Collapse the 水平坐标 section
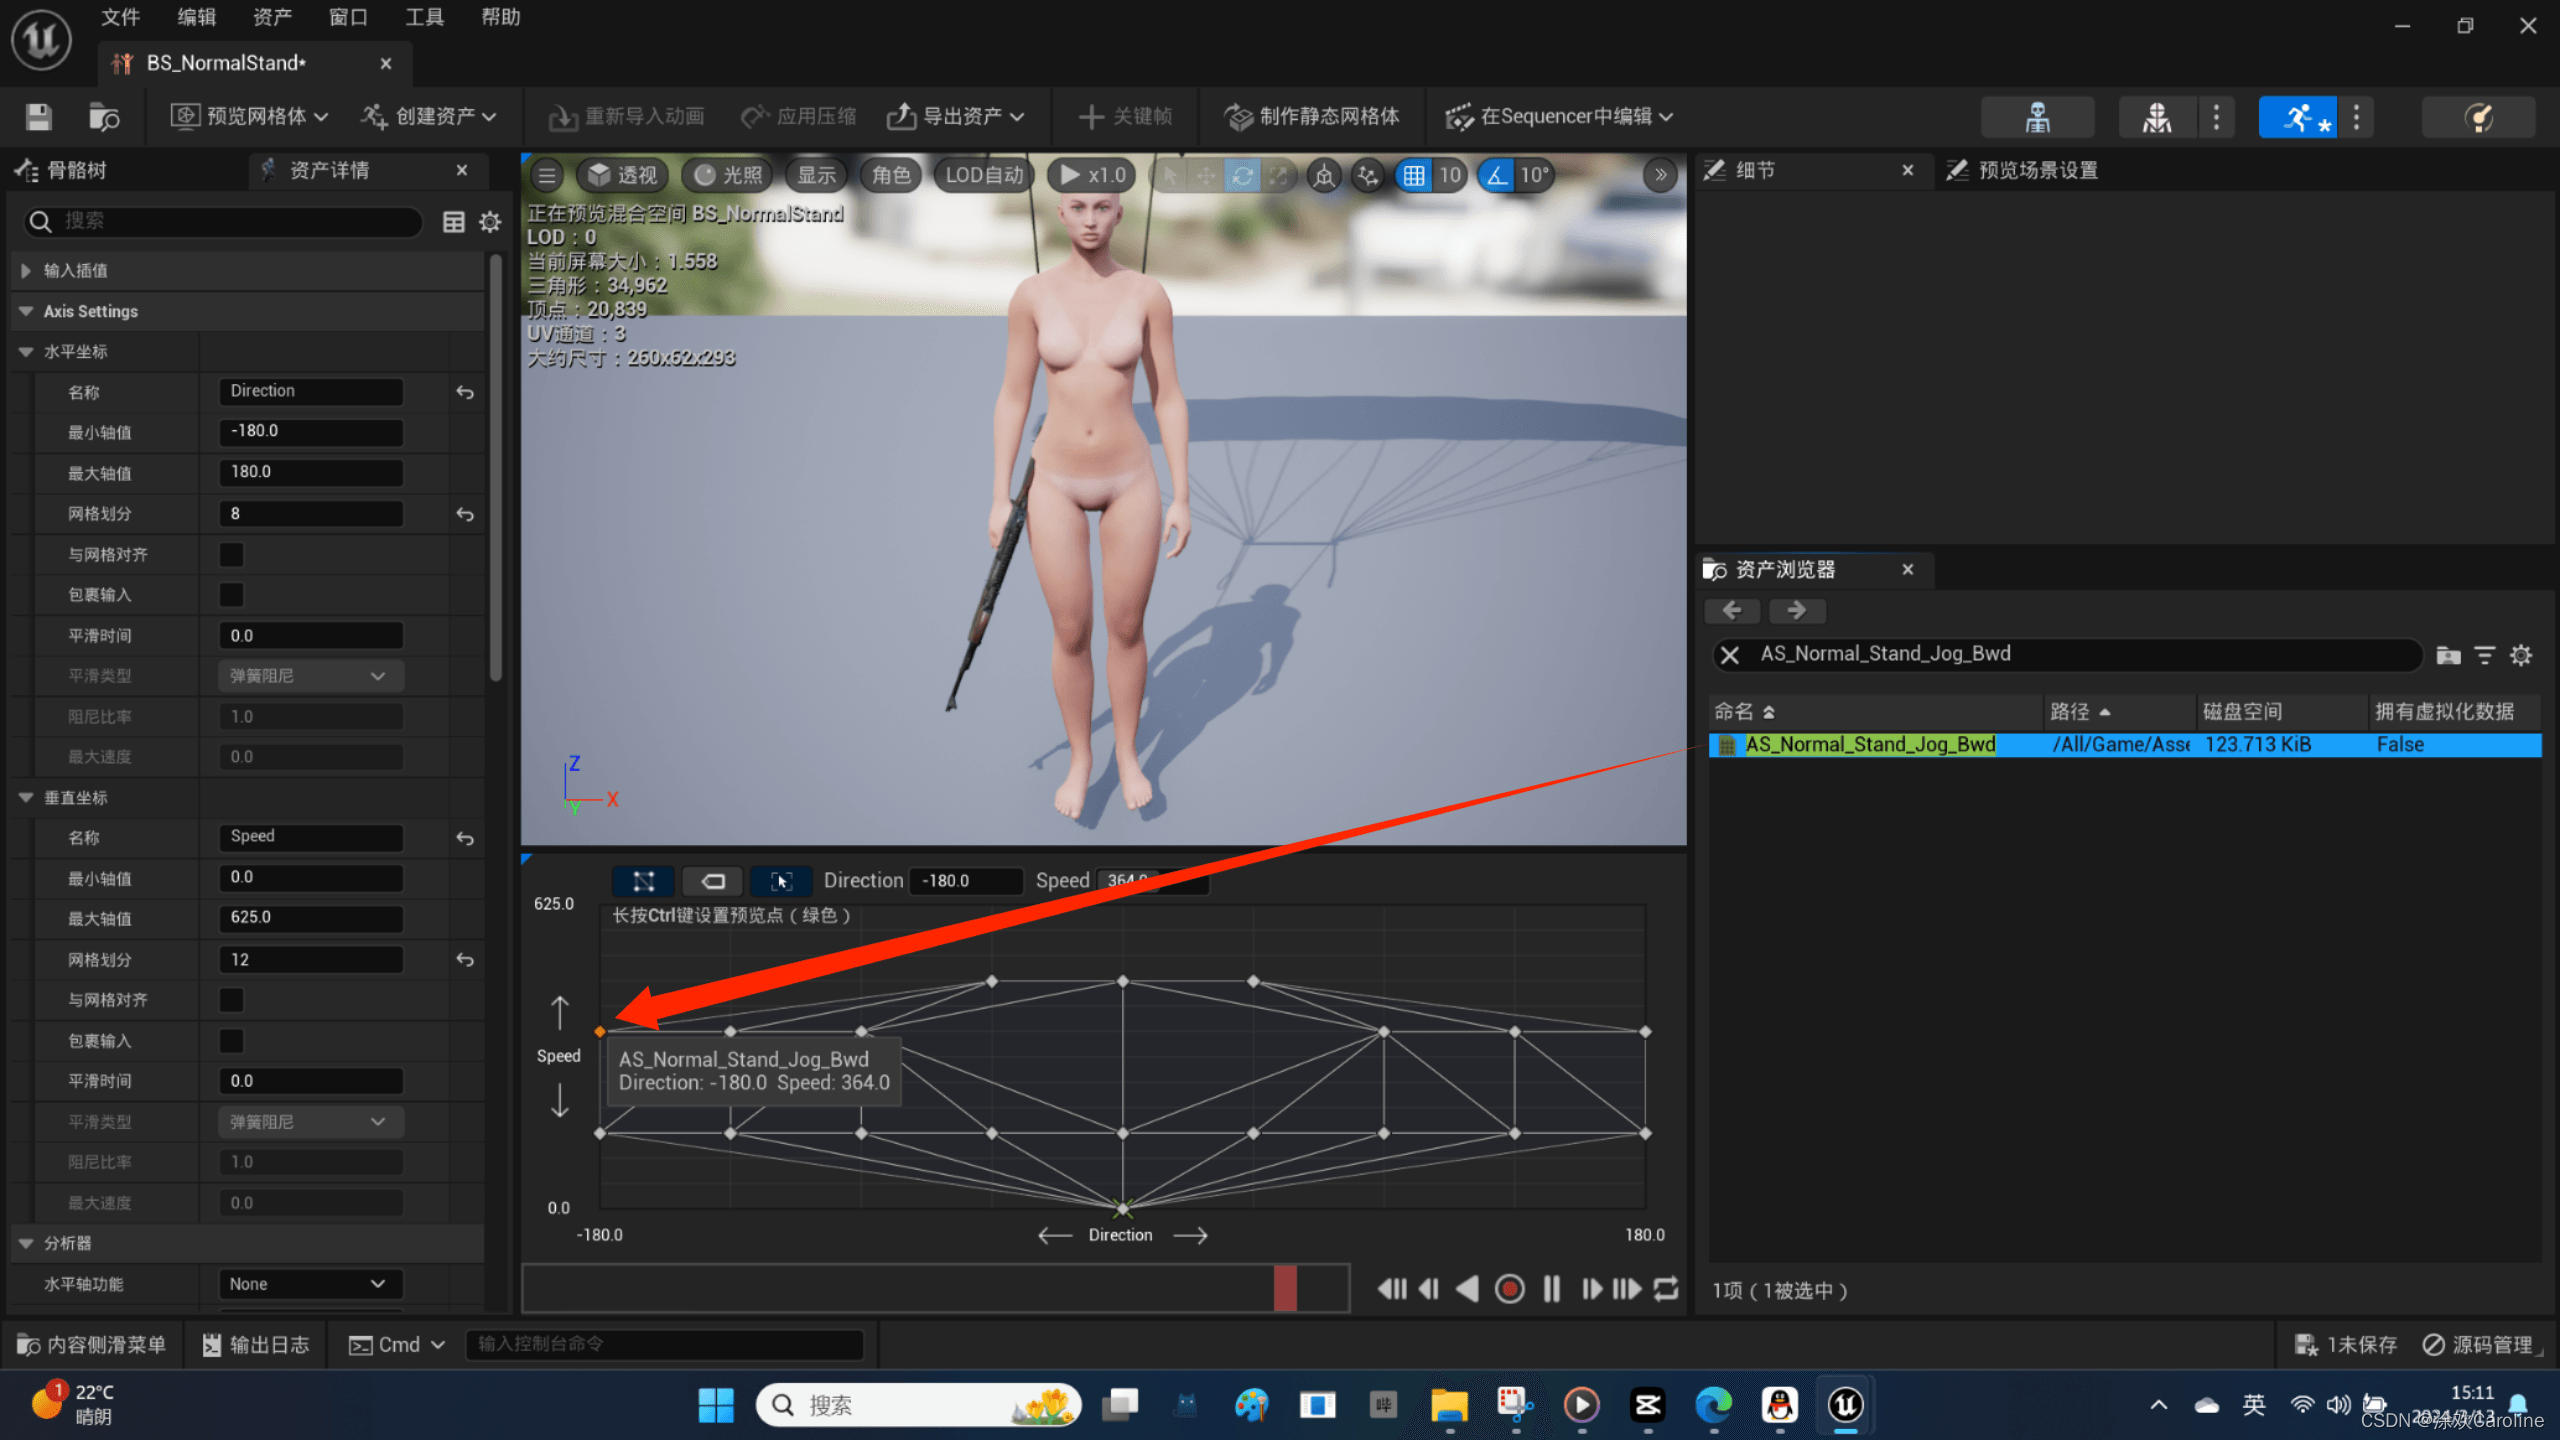Image resolution: width=2560 pixels, height=1440 pixels. coord(26,352)
